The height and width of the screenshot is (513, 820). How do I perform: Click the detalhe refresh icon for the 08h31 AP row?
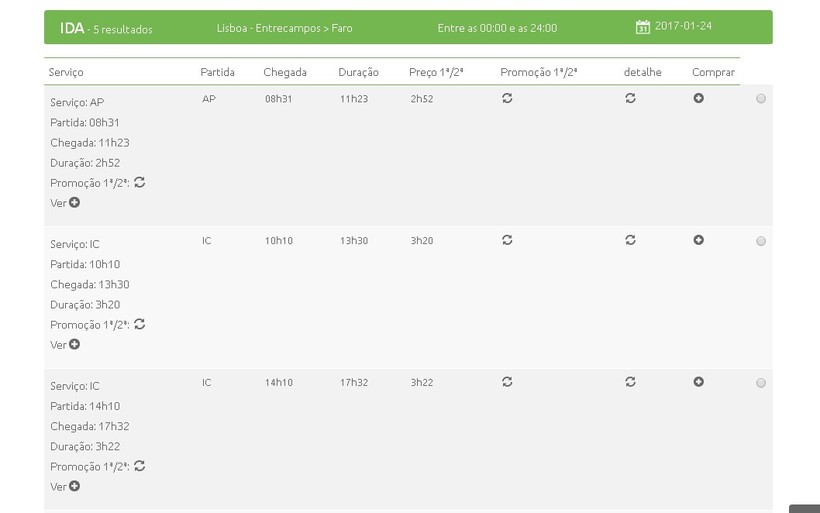630,98
